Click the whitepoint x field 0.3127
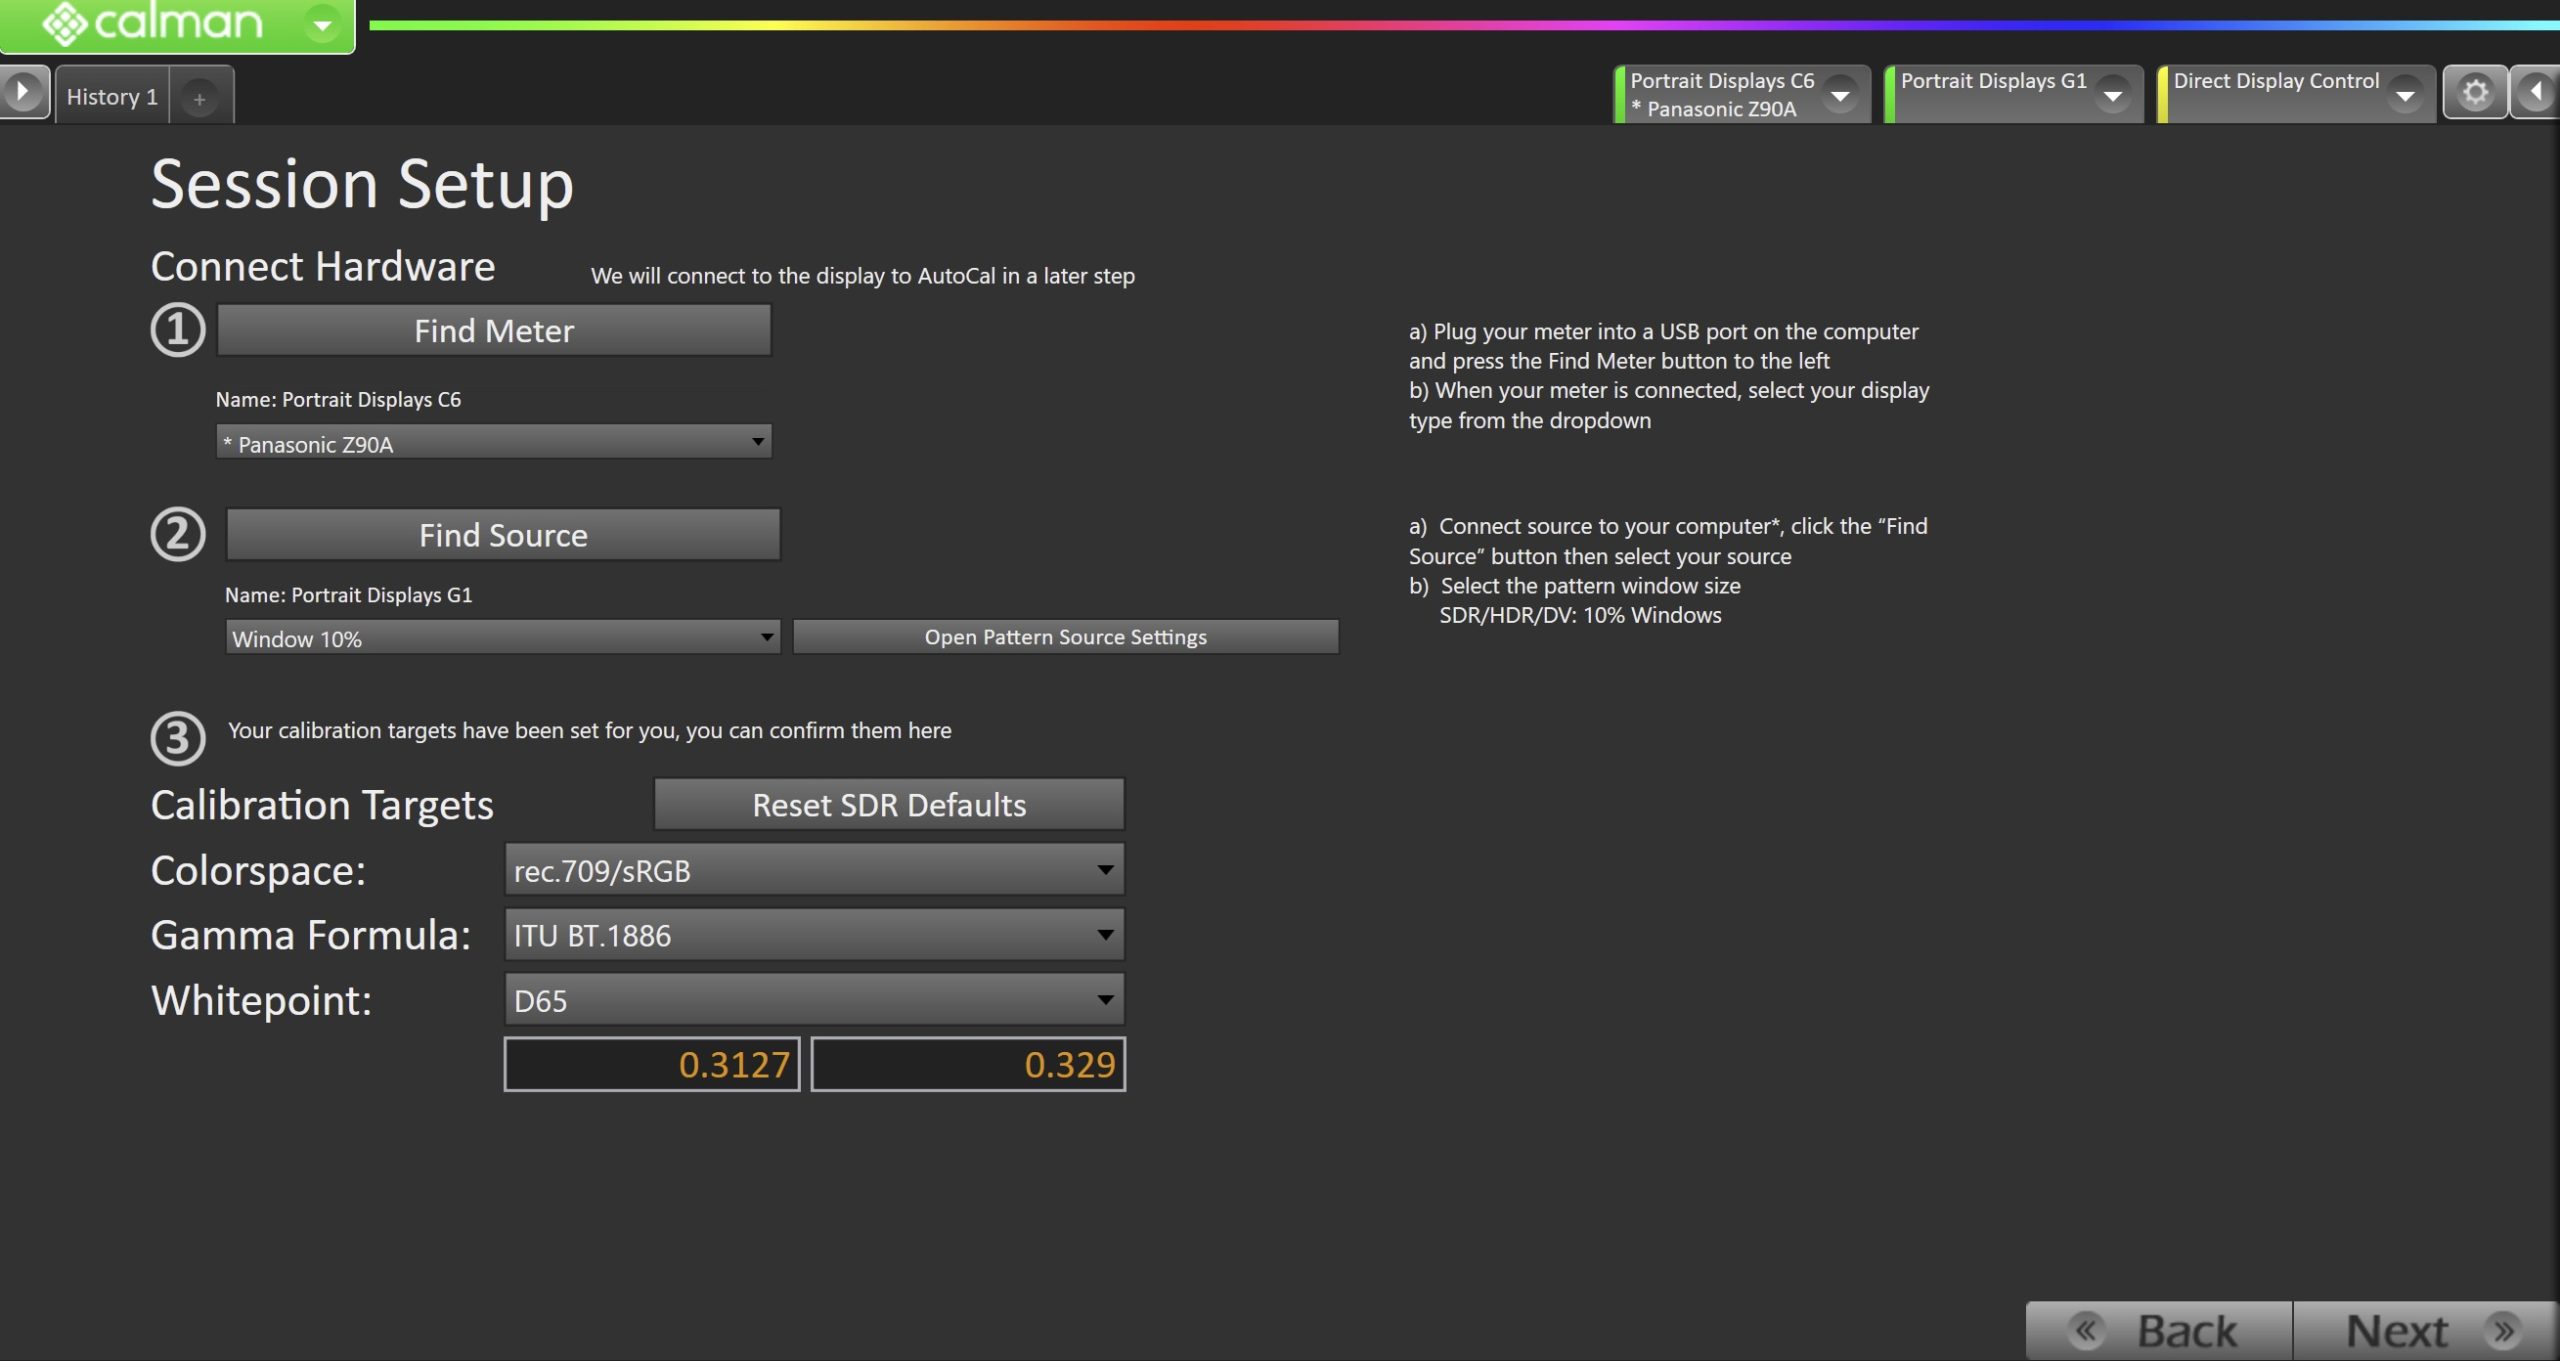Image resolution: width=2560 pixels, height=1361 pixels. pos(652,1064)
